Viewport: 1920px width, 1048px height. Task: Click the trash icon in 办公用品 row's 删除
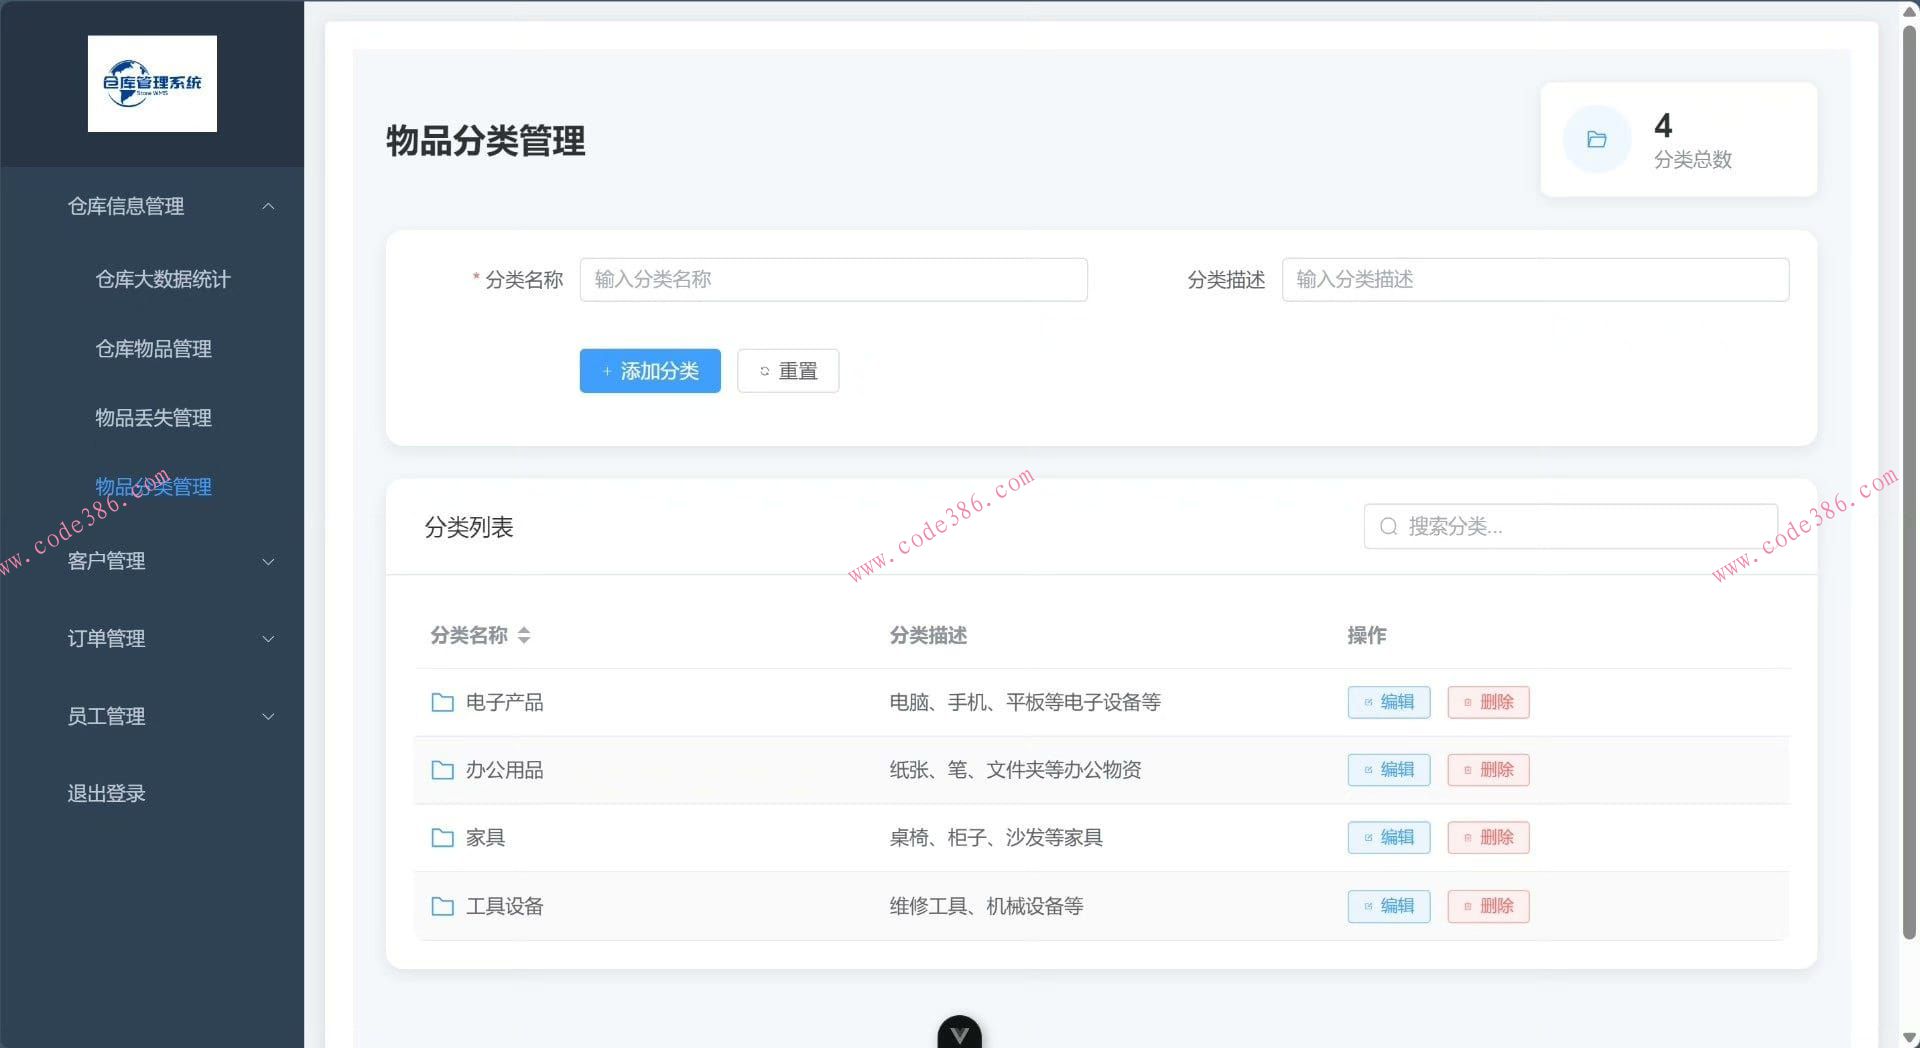point(1468,770)
